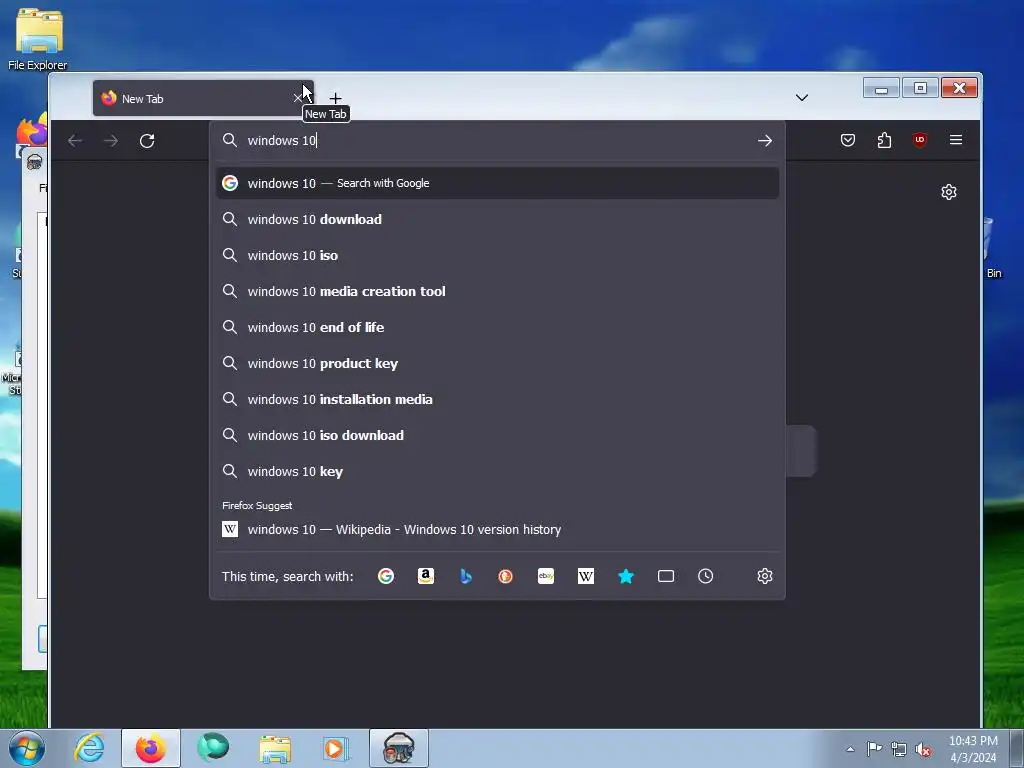Image resolution: width=1024 pixels, height=768 pixels.
Task: Go back with the back arrow
Action: point(75,140)
